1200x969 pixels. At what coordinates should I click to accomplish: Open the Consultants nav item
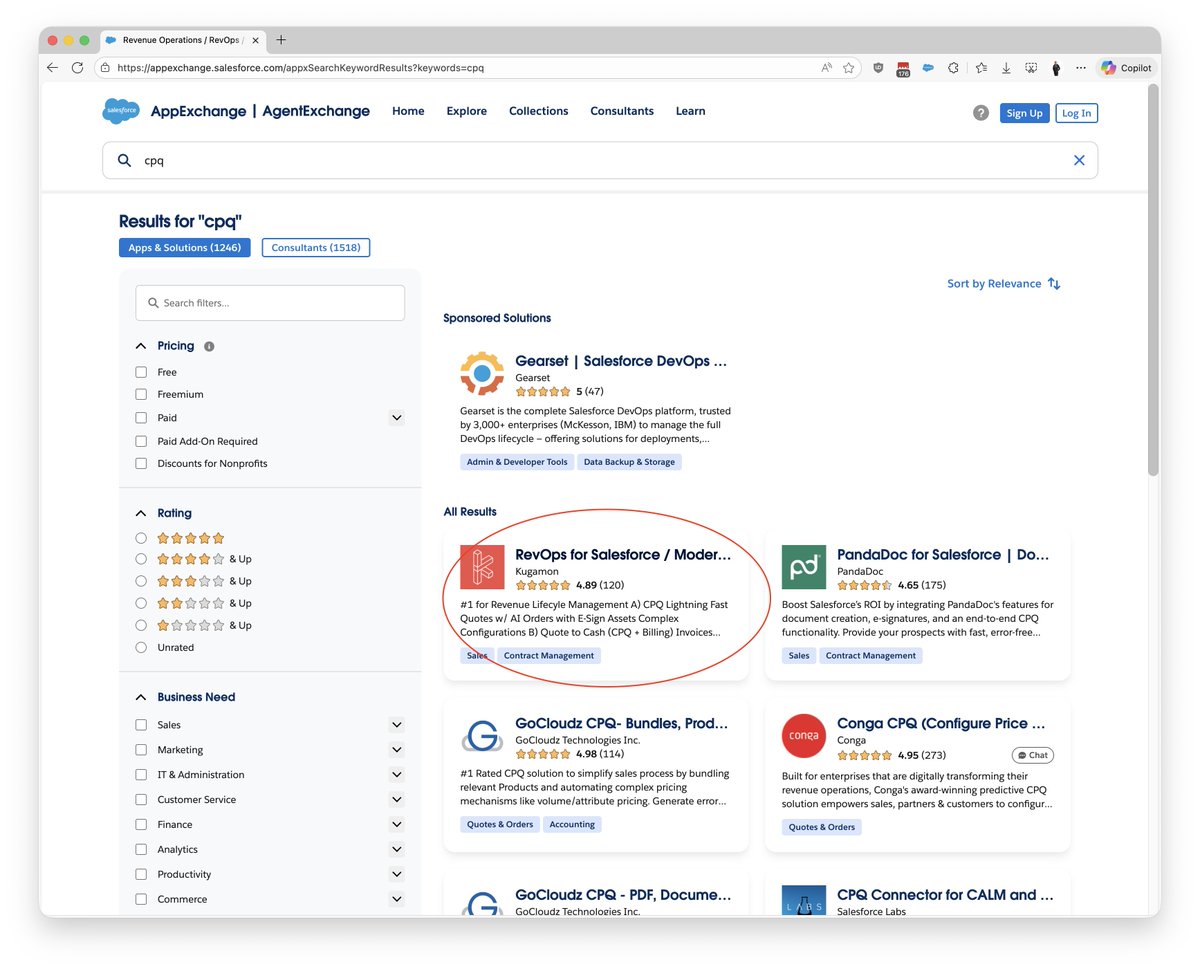pyautogui.click(x=622, y=111)
